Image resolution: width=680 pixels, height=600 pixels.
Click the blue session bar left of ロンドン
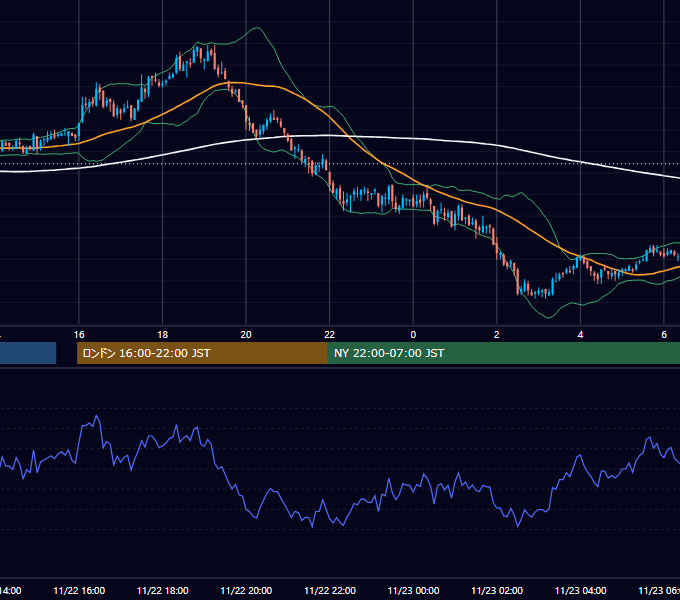(x=28, y=353)
